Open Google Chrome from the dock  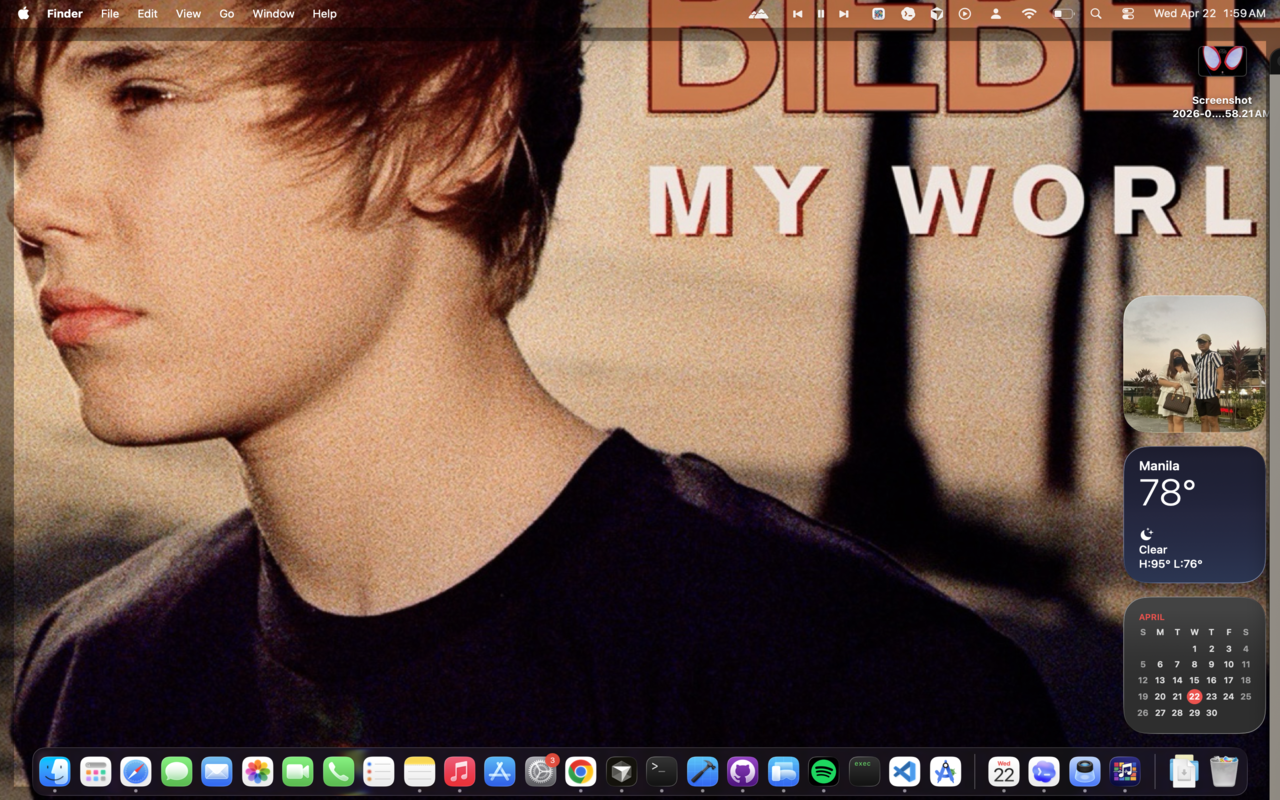point(580,771)
